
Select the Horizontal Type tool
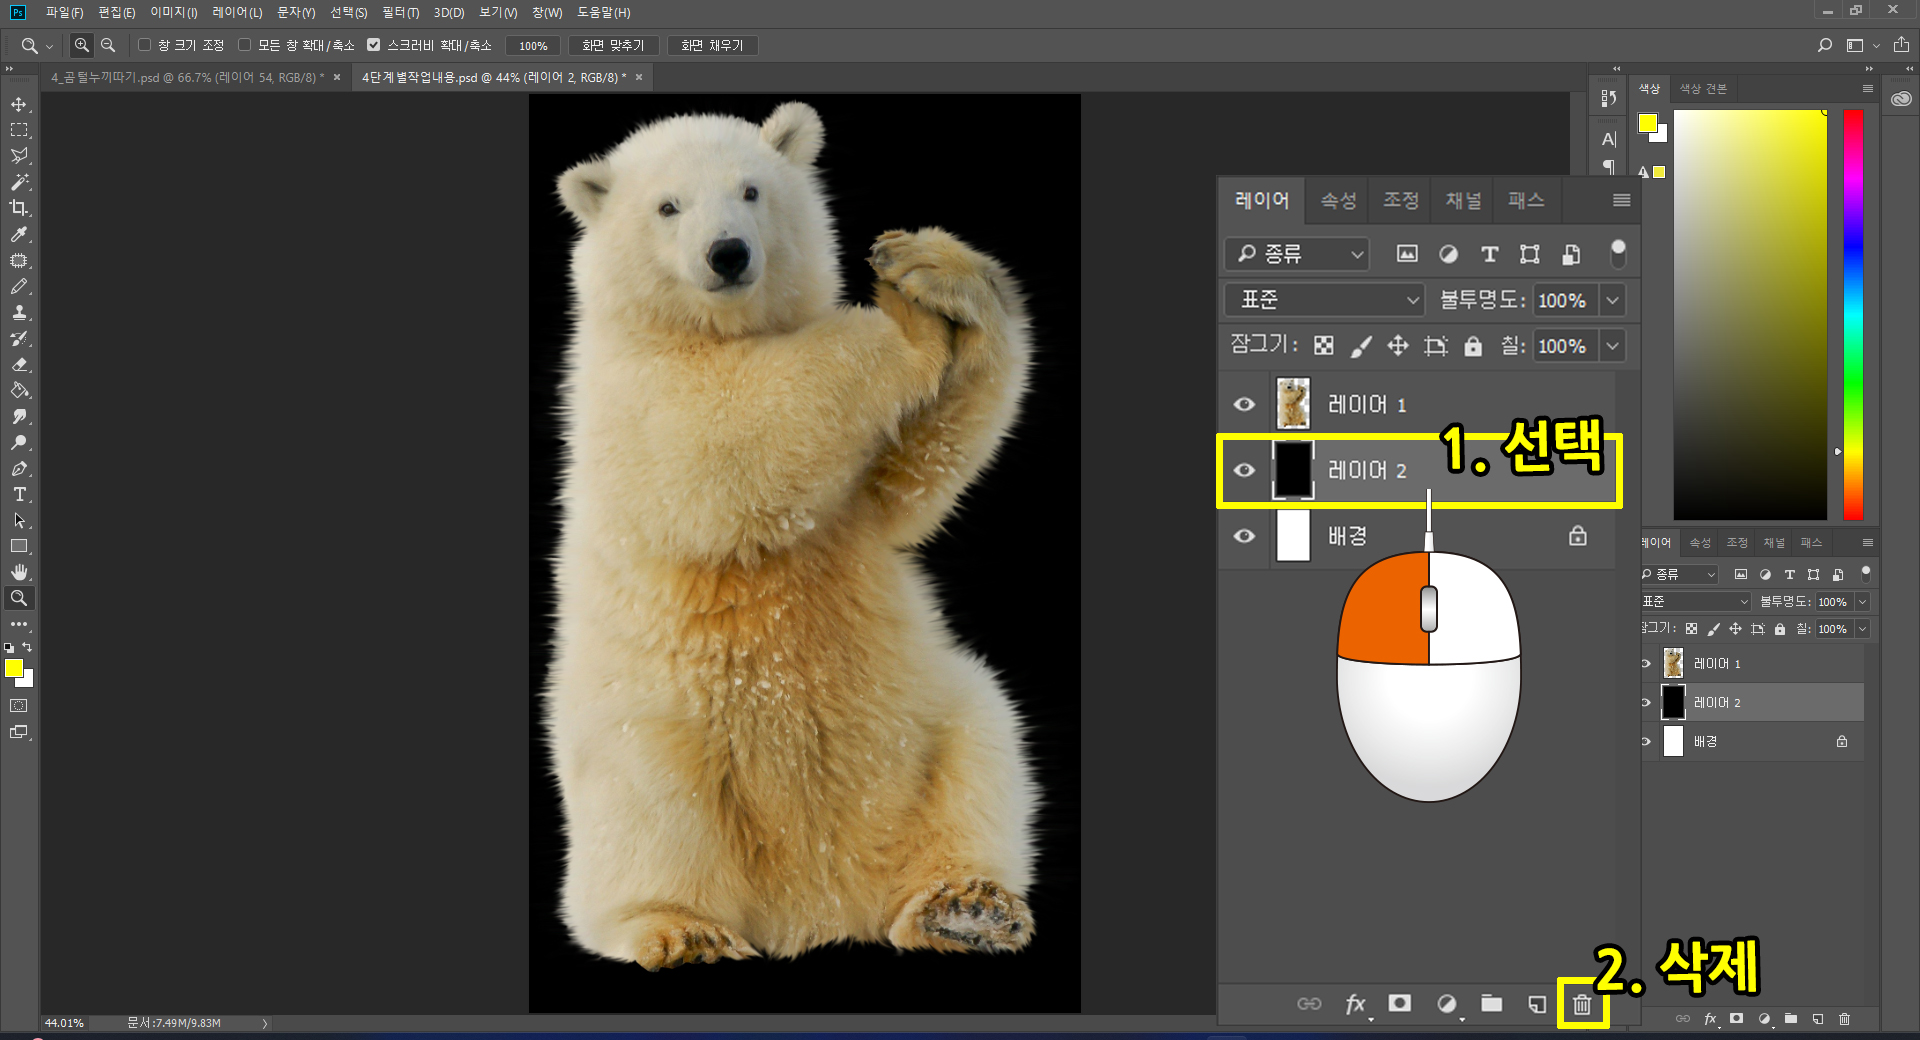[19, 495]
